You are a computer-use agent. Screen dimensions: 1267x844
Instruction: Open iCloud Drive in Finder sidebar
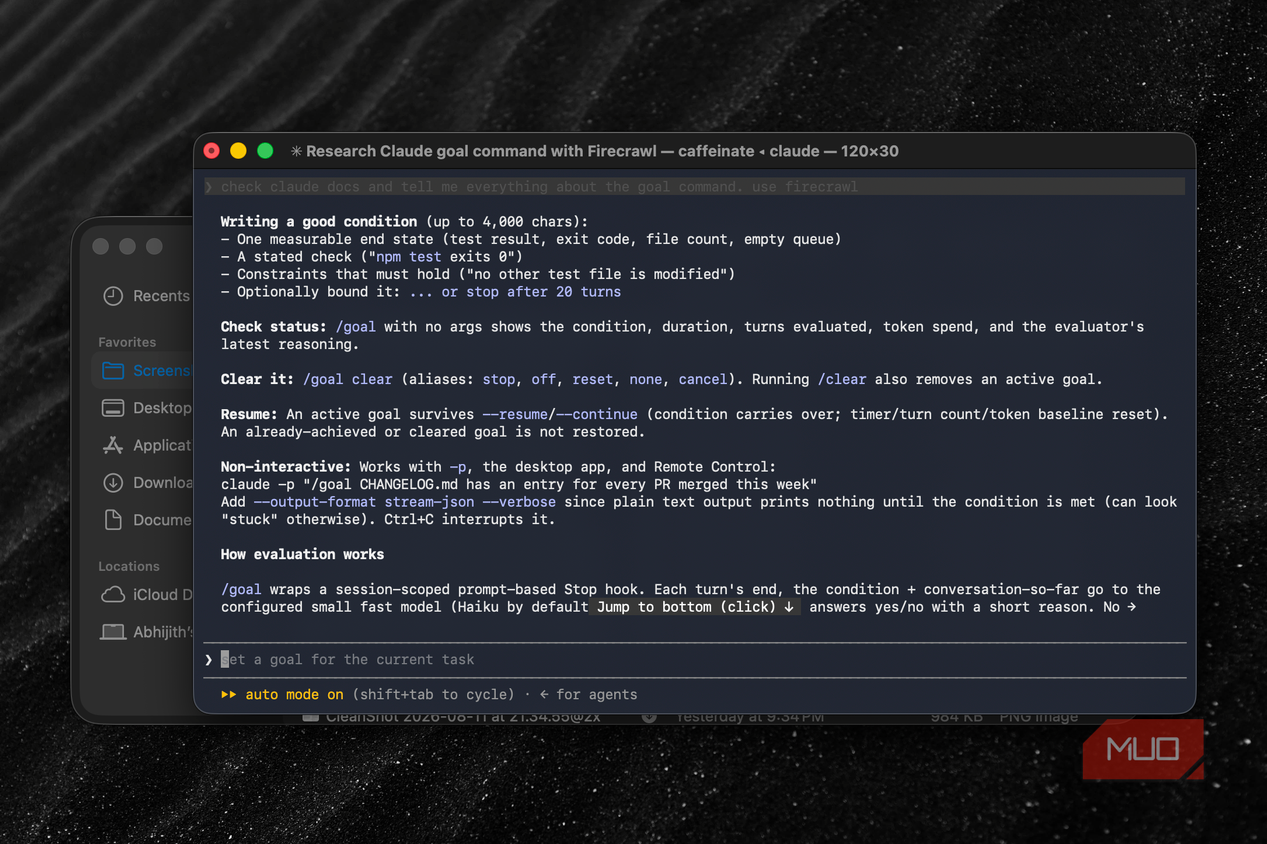(x=147, y=594)
